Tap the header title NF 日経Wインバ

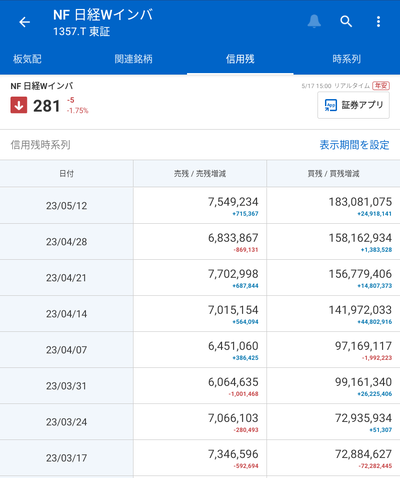103,15
